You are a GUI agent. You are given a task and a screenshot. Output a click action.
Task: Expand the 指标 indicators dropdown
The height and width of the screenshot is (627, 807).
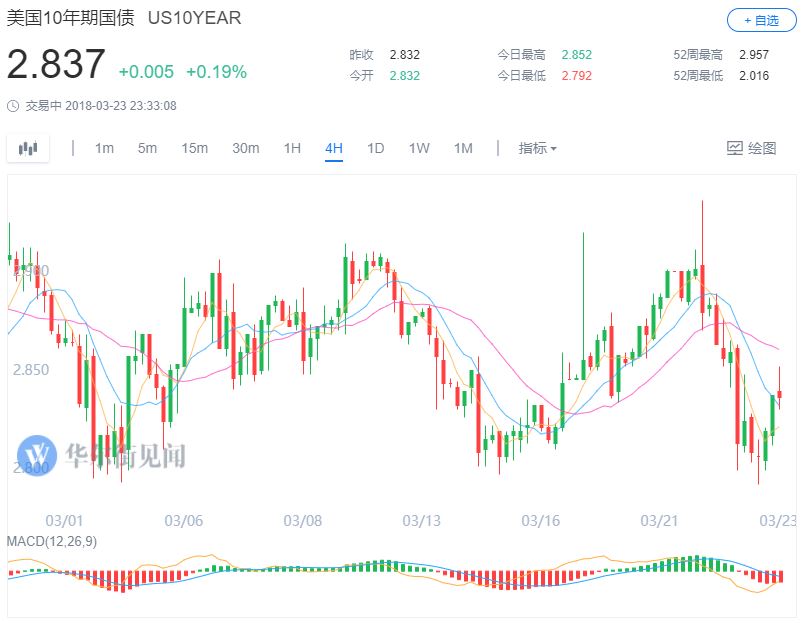(x=537, y=148)
